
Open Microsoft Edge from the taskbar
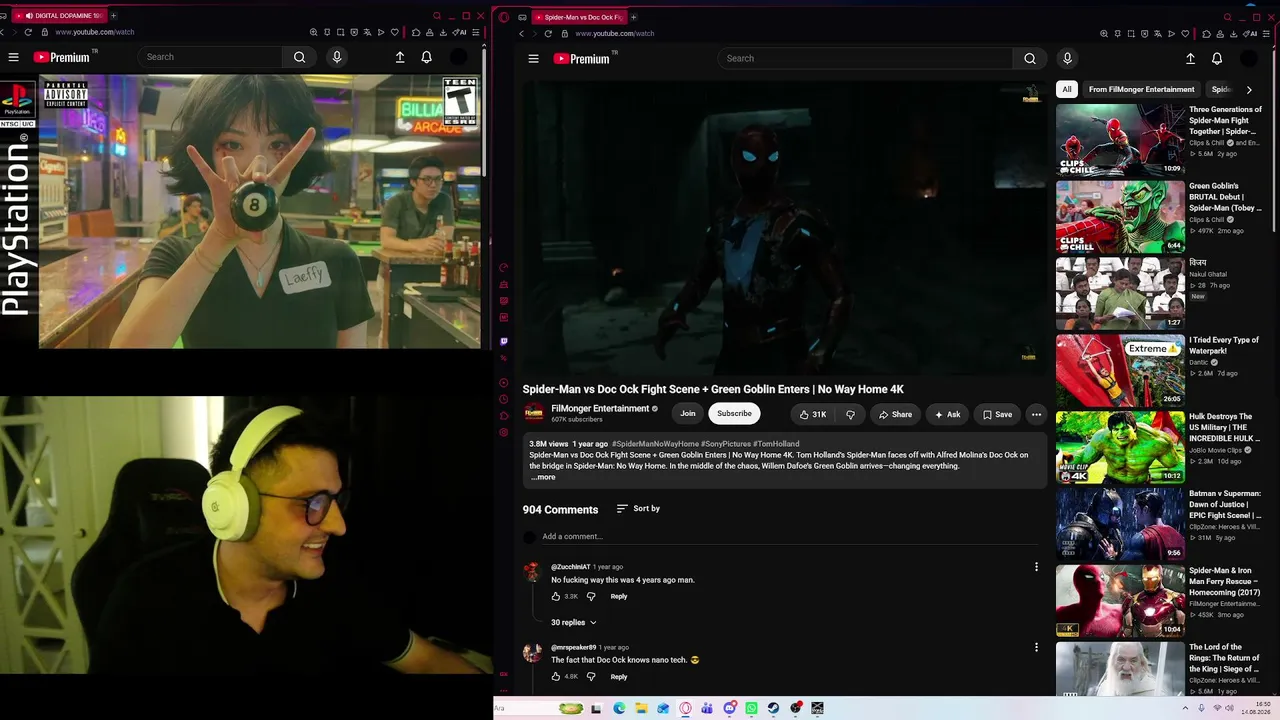(x=619, y=708)
